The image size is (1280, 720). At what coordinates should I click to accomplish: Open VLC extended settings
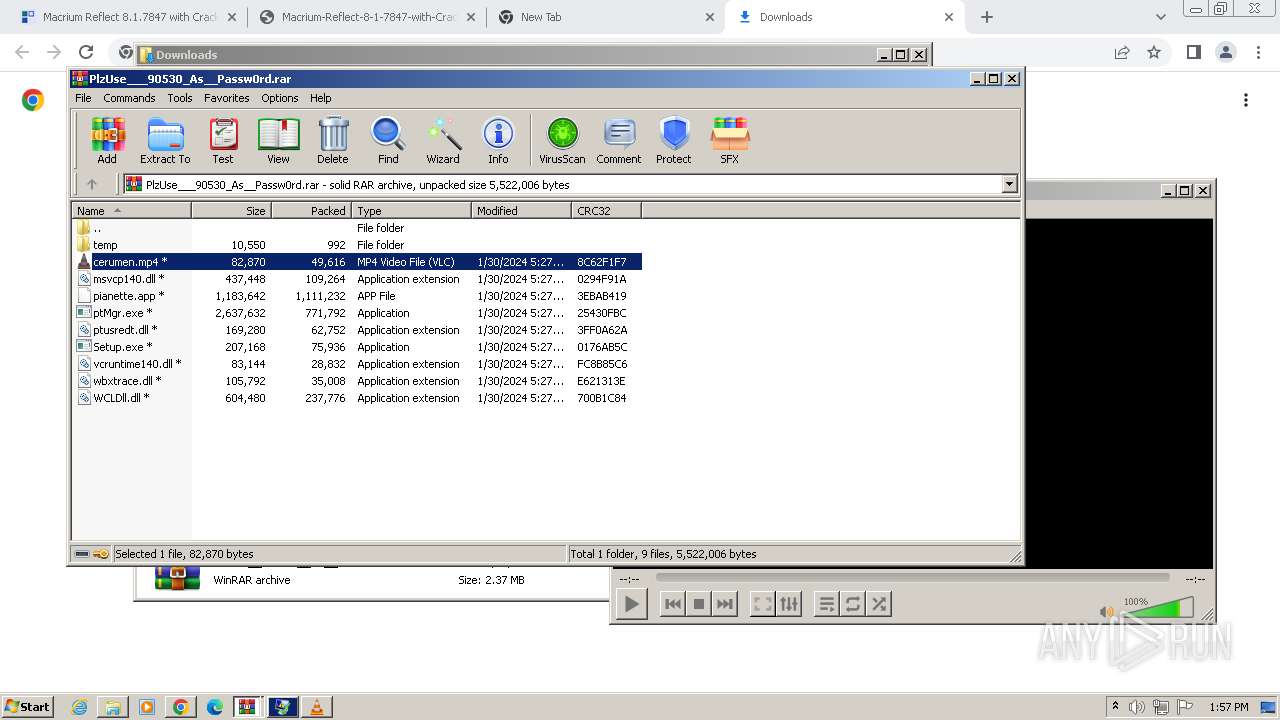pyautogui.click(x=789, y=604)
